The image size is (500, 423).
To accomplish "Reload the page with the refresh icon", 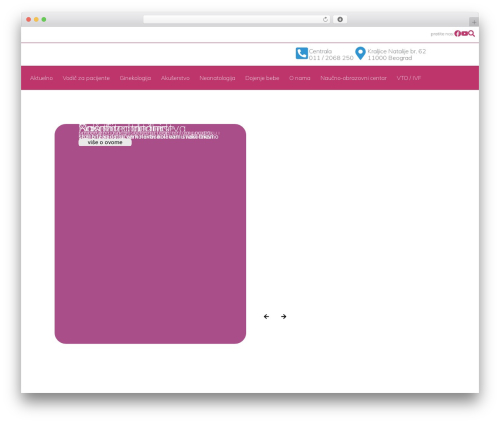I will [x=325, y=19].
